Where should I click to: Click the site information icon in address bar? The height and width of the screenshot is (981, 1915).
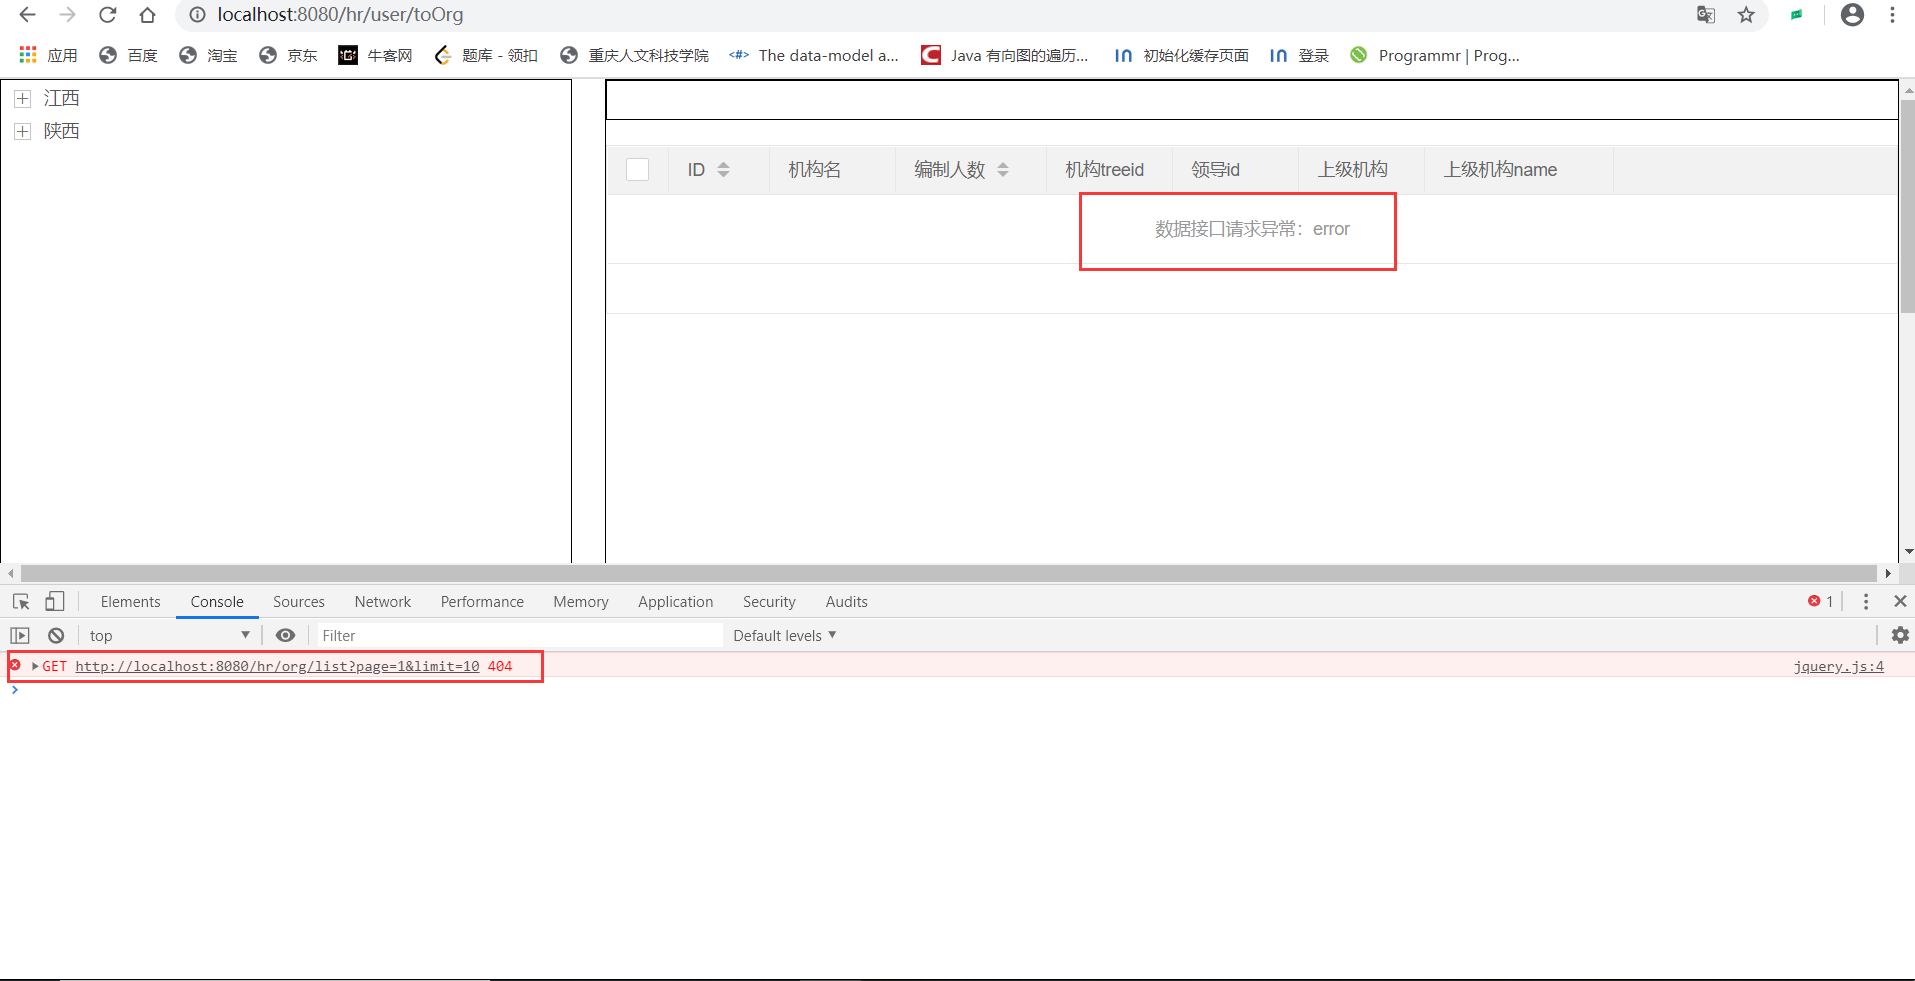(x=198, y=15)
